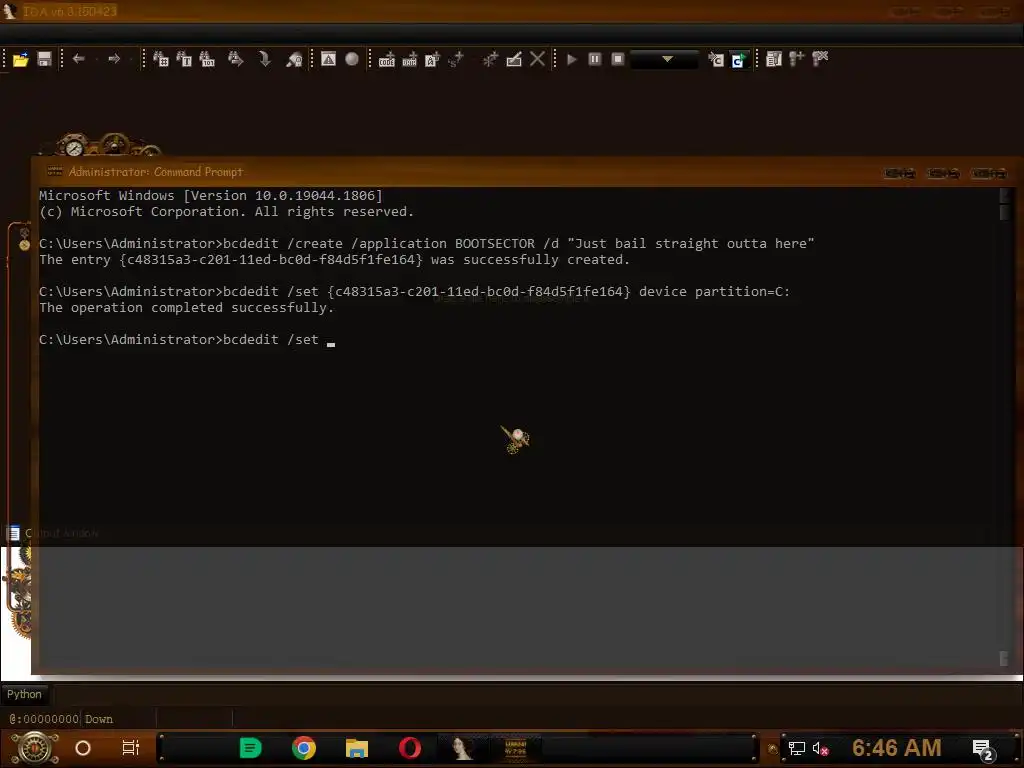Open the debugger selection dropdown
1024x768 pixels.
click(x=664, y=59)
